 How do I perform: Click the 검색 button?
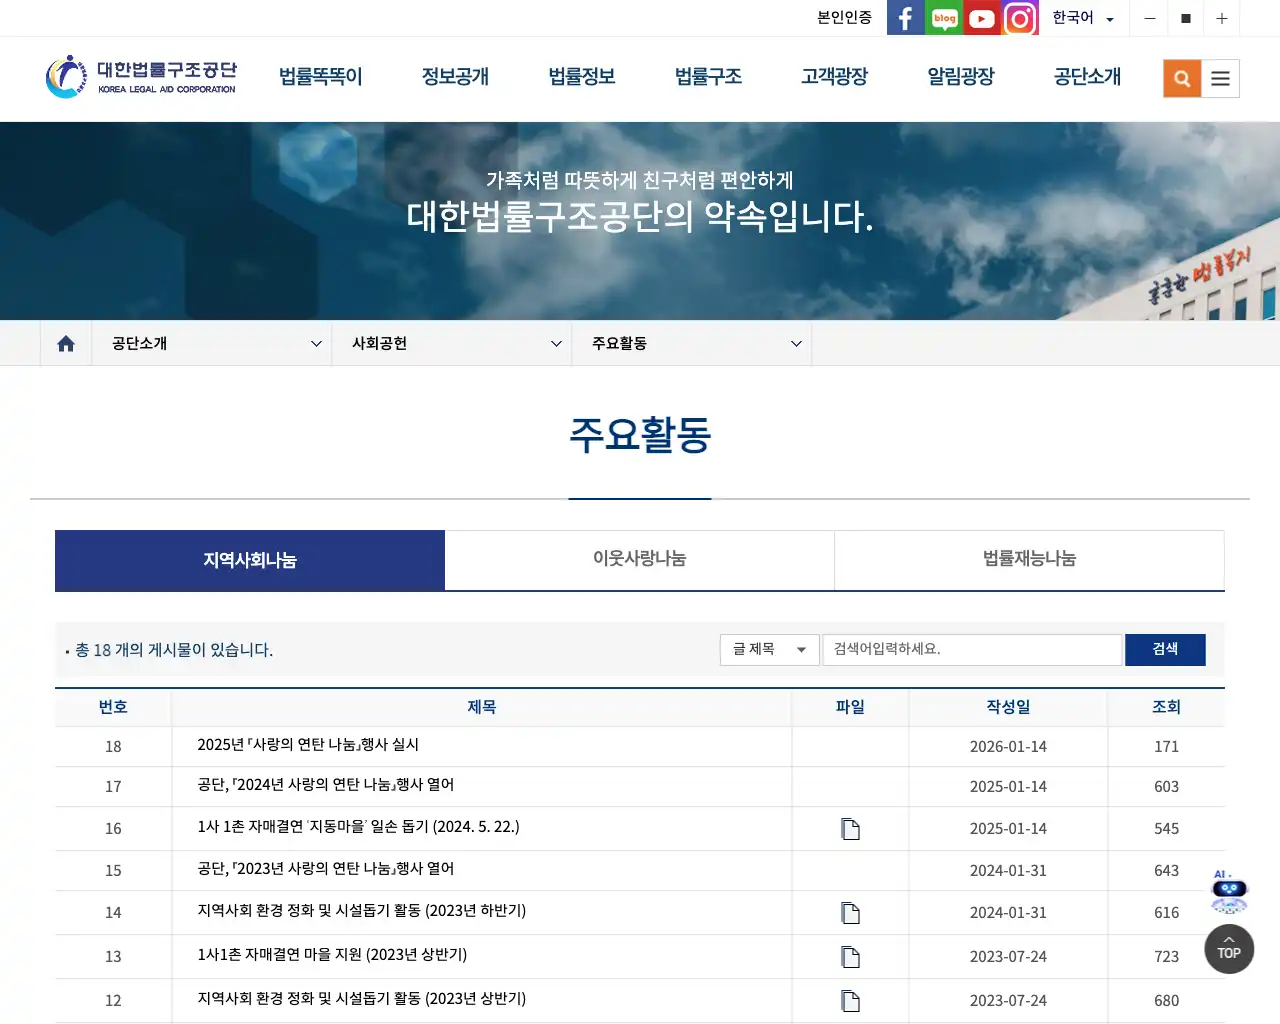[x=1165, y=649]
